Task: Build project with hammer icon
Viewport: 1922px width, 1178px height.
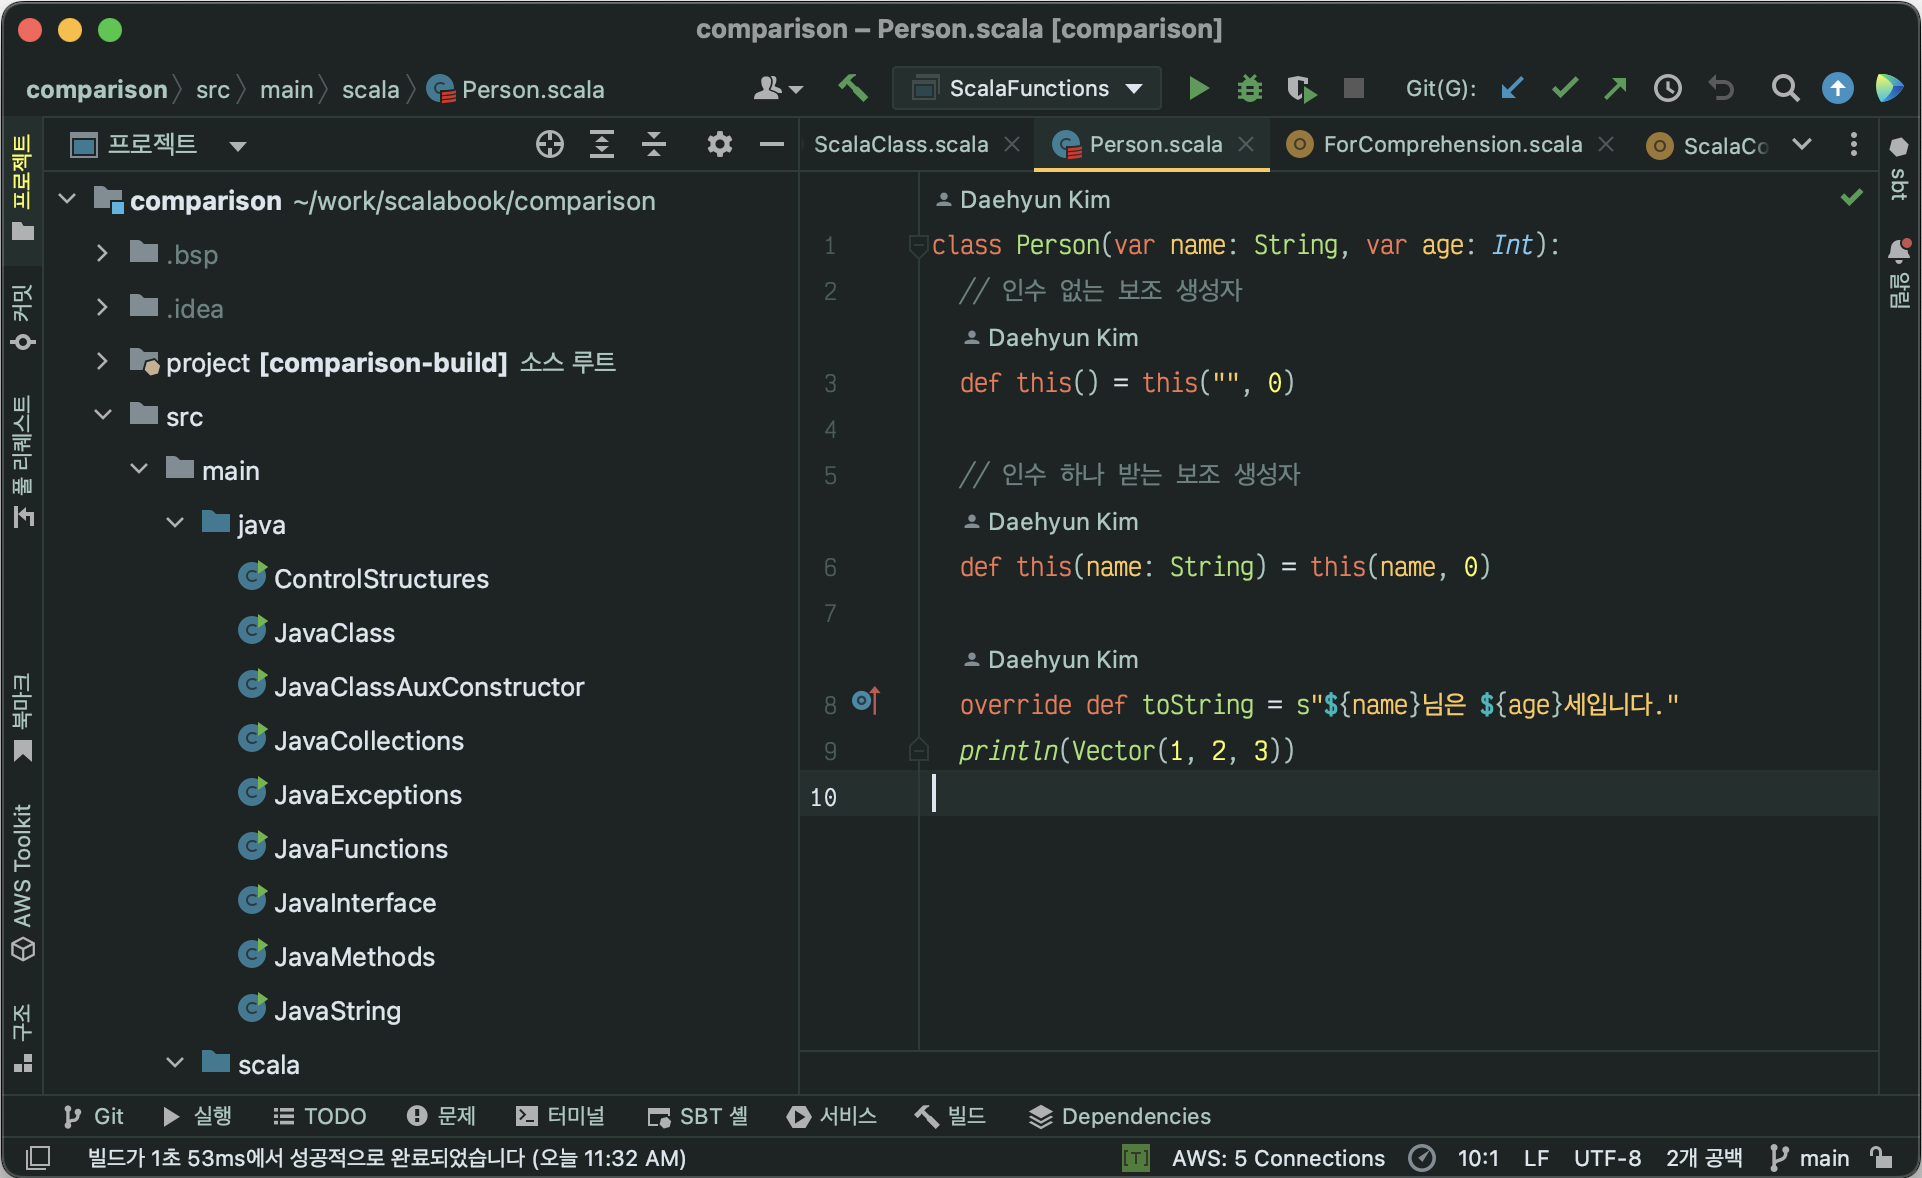Action: 853,89
